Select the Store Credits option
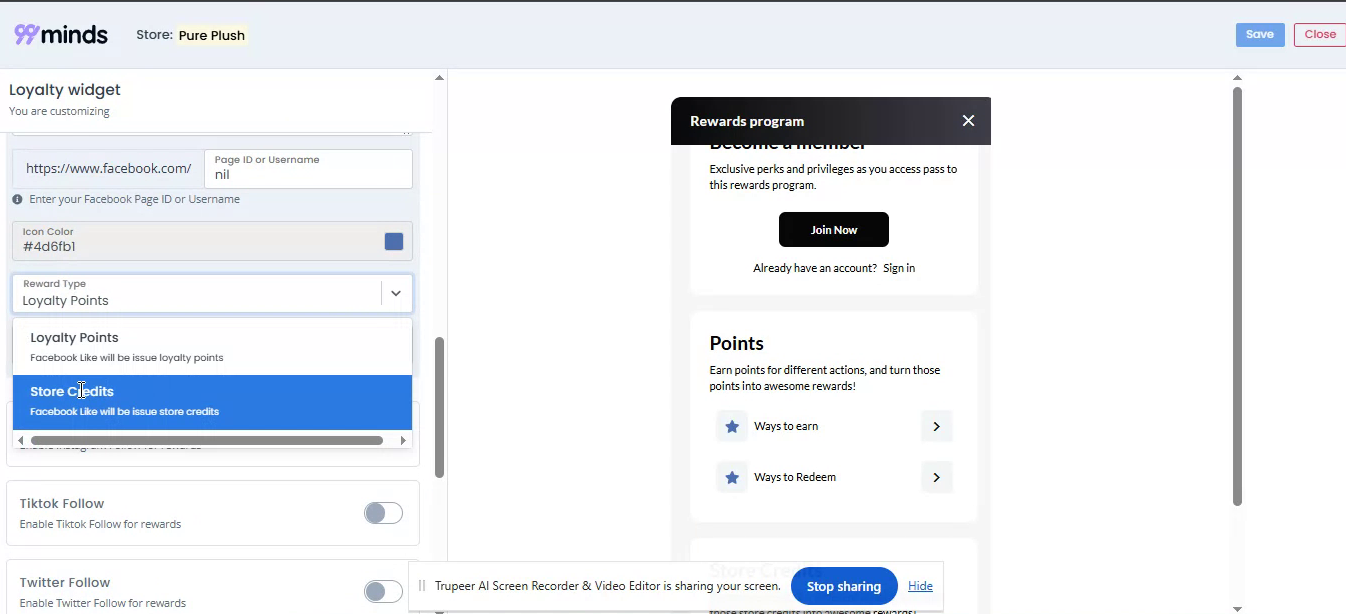This screenshot has width=1346, height=614. click(212, 402)
